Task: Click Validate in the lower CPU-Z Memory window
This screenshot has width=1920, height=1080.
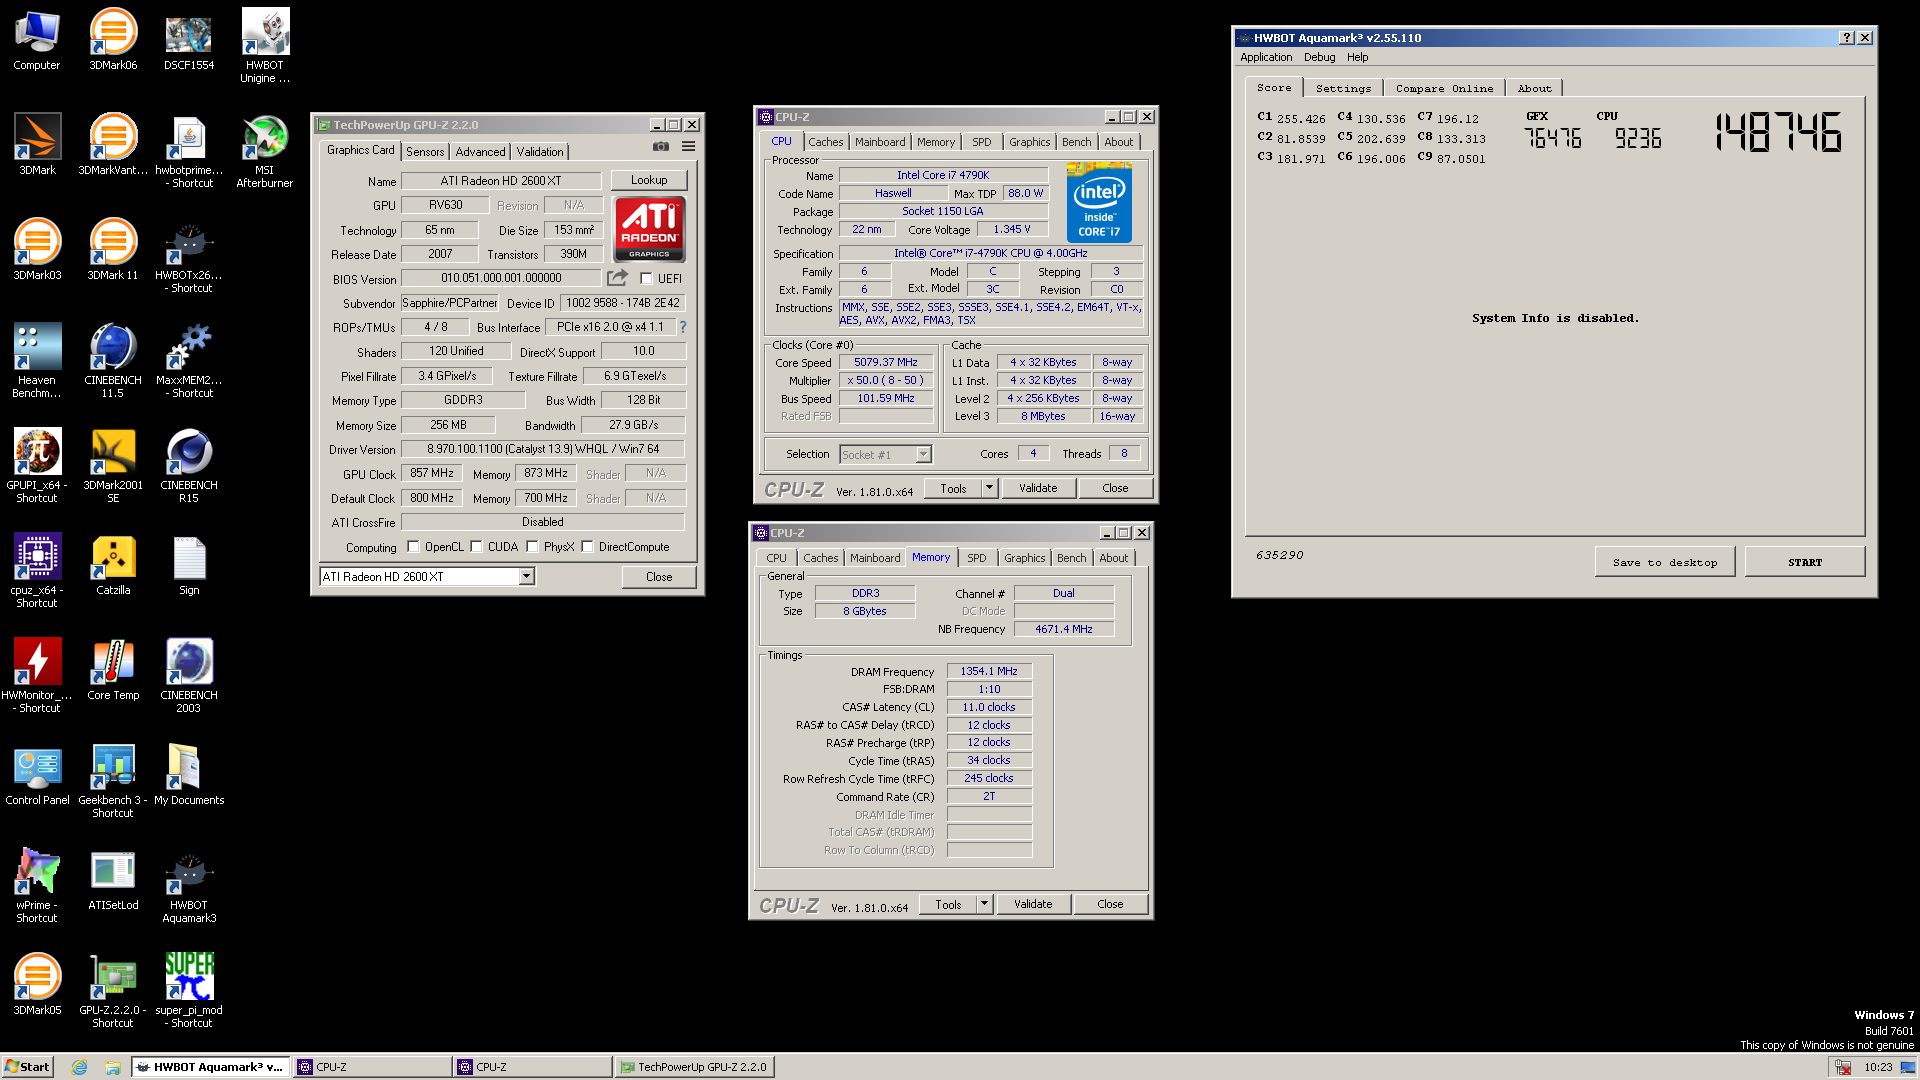Action: (x=1033, y=905)
